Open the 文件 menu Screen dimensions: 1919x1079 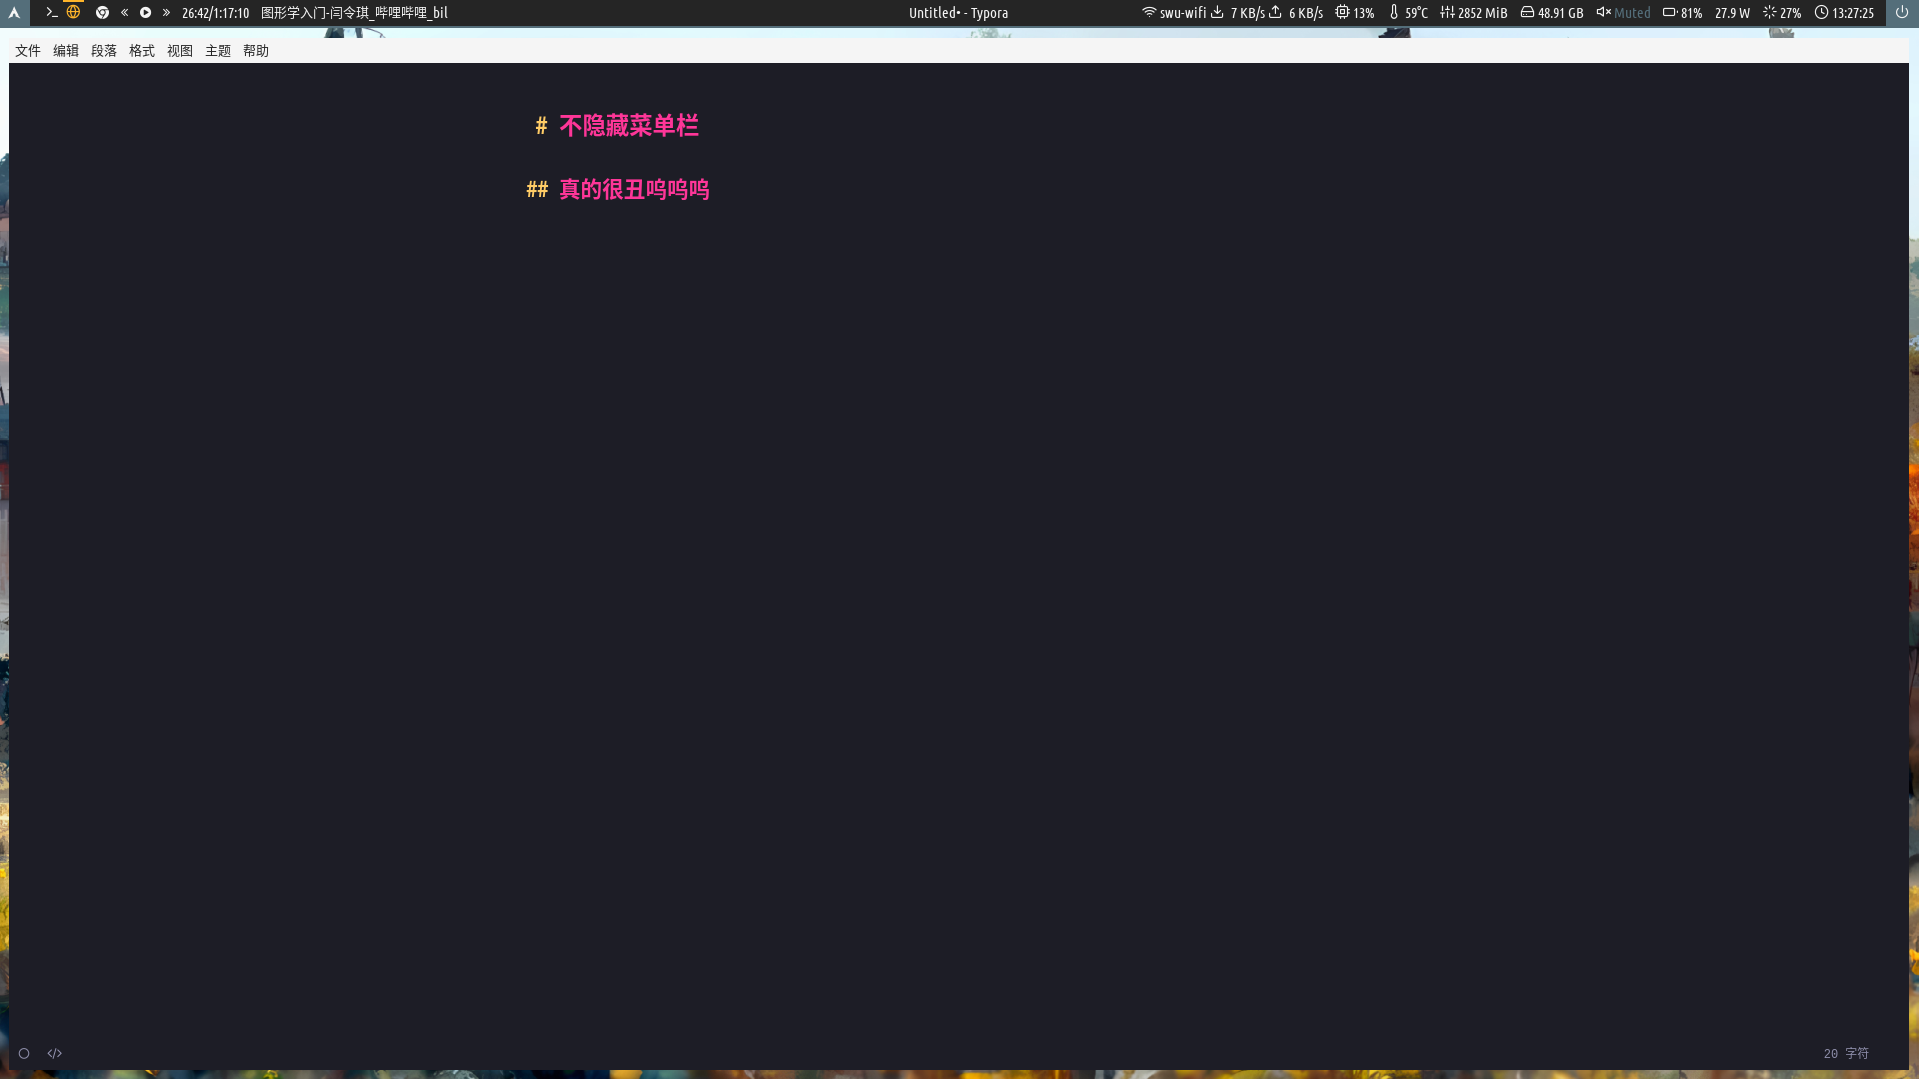pos(28,50)
